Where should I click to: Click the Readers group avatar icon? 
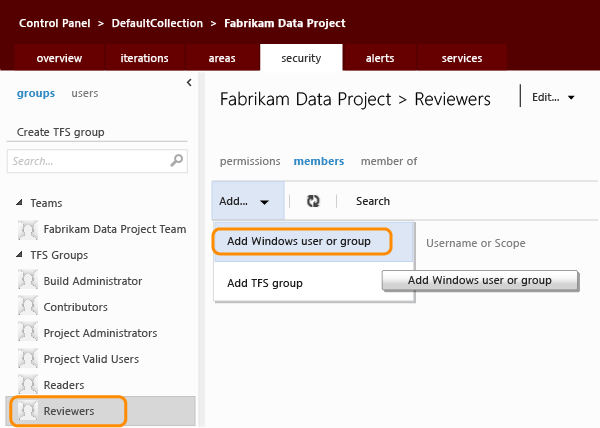[28, 385]
